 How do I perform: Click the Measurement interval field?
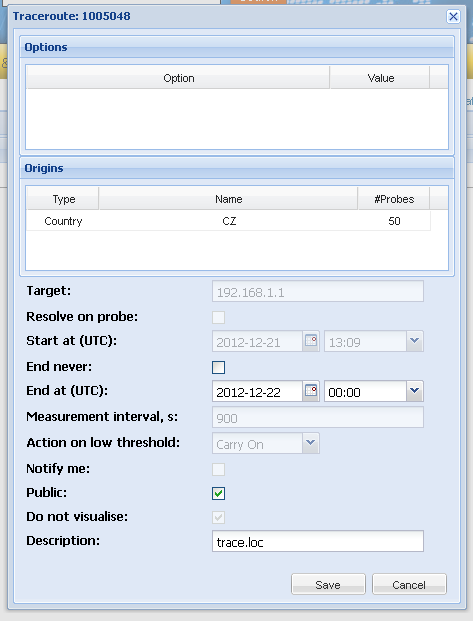pyautogui.click(x=318, y=417)
